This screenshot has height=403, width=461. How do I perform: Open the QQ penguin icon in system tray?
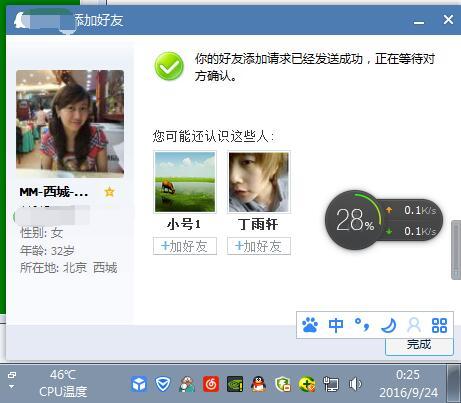(258, 384)
